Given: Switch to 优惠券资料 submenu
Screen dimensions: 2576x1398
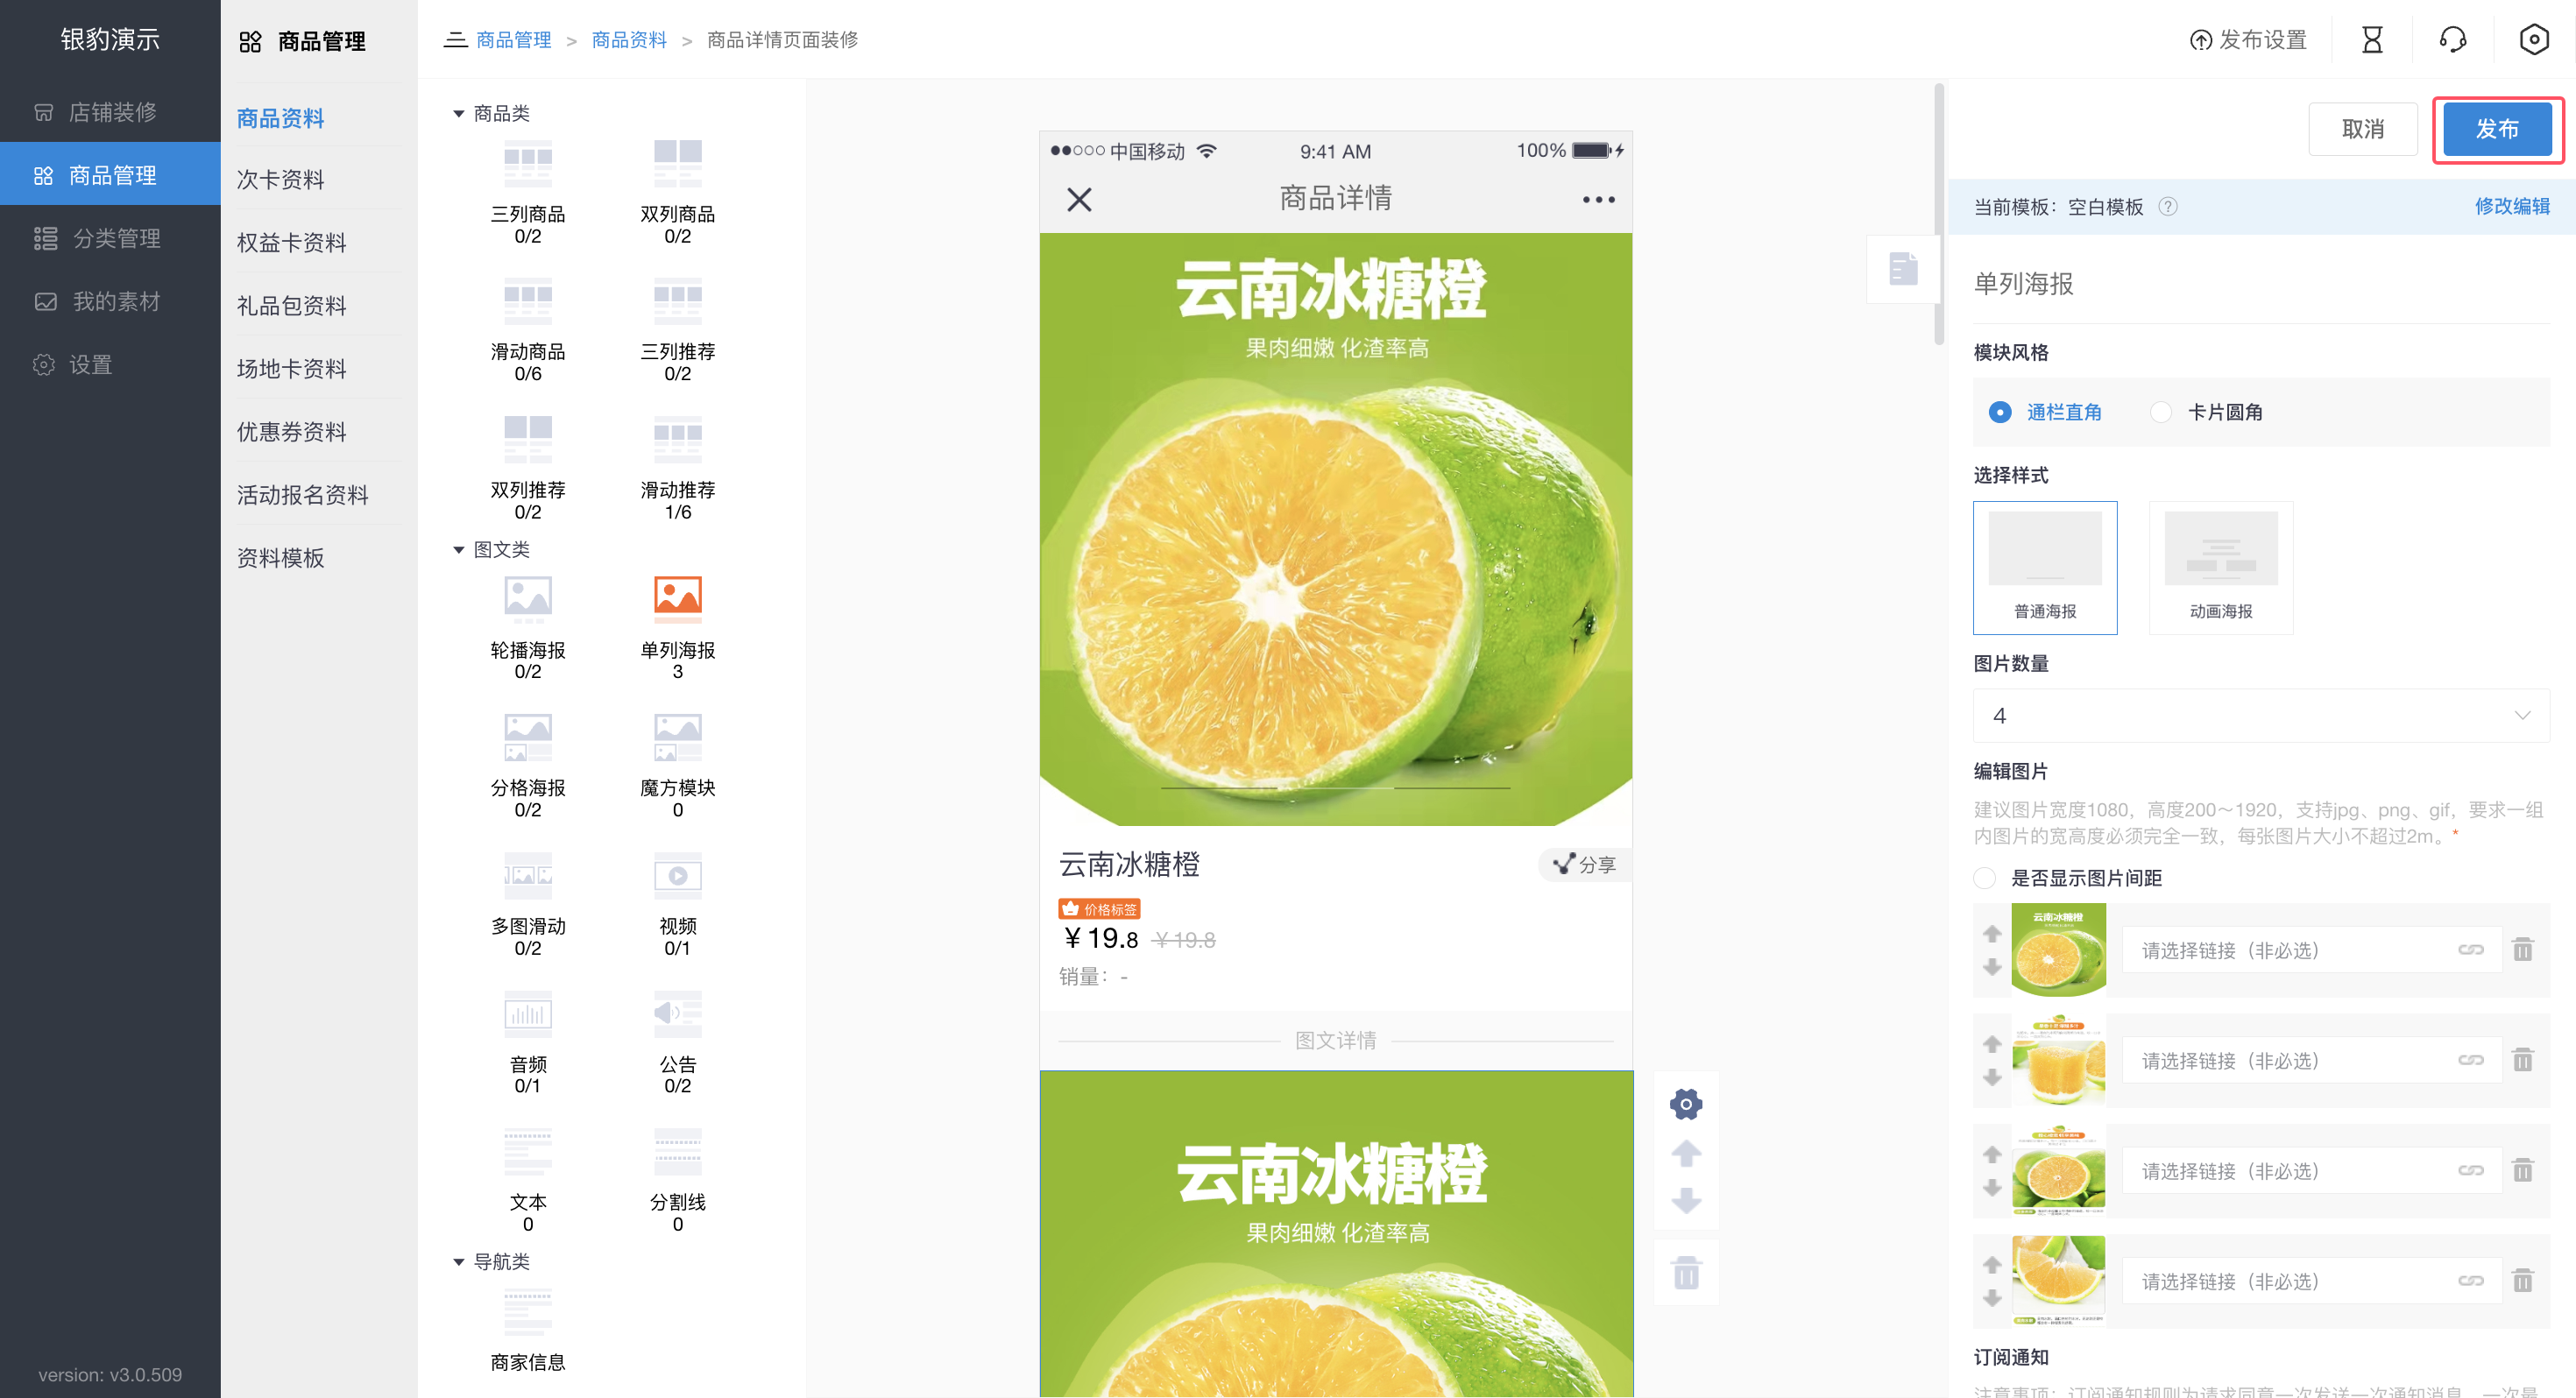Looking at the screenshot, I should (x=292, y=431).
